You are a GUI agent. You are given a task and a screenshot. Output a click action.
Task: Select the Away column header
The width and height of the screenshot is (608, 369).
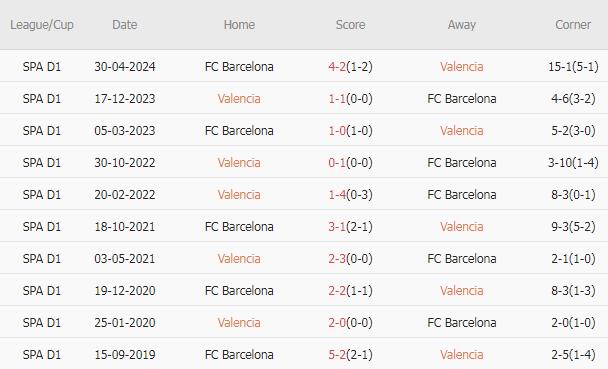pyautogui.click(x=461, y=25)
